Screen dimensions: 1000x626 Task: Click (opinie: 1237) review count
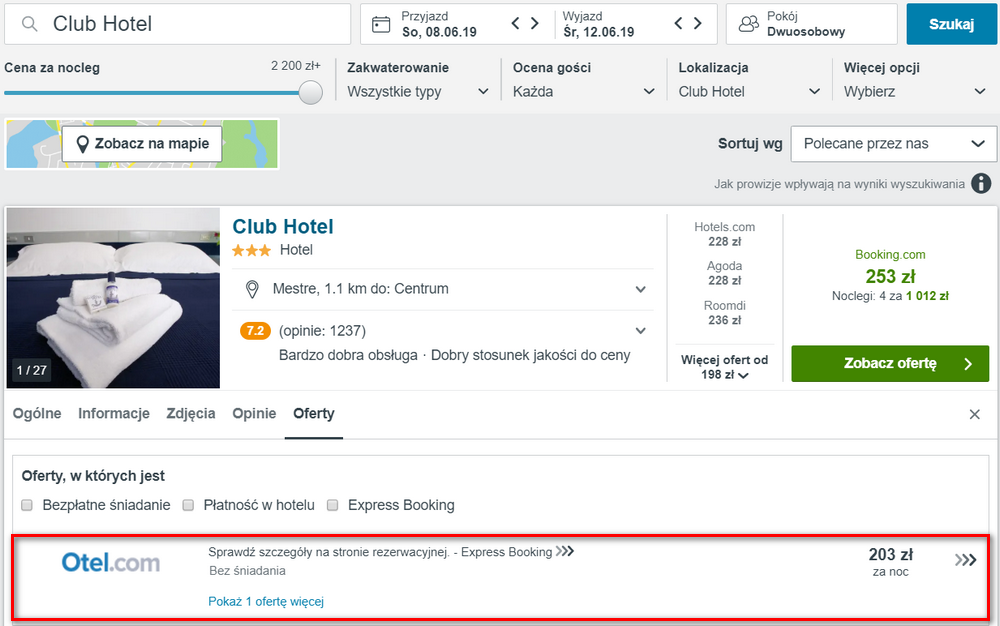322,331
